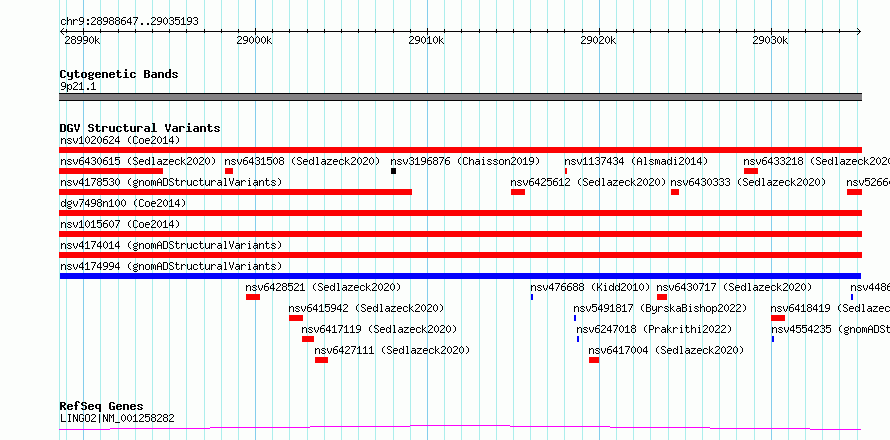Click the nsv1020624 (Coe2014) variant bar
Viewport: 890px width, 440px height.
click(x=460, y=150)
